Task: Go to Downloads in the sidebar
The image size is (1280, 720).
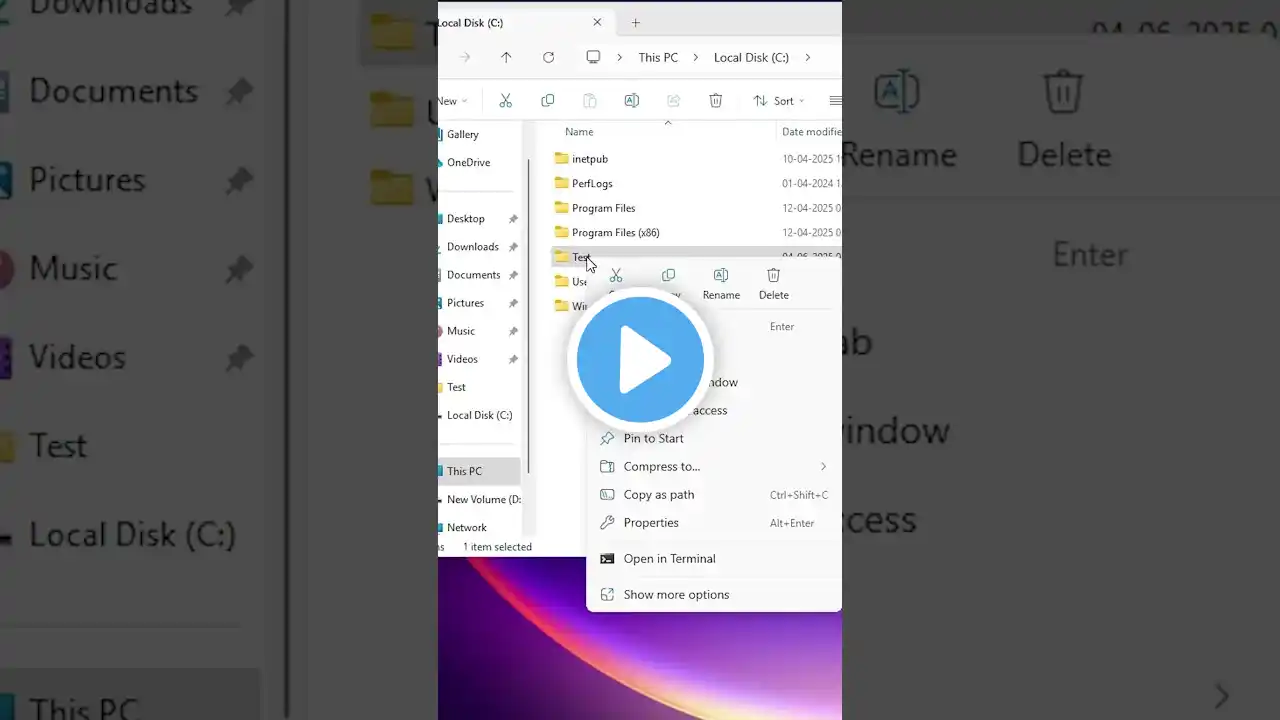Action: point(472,247)
